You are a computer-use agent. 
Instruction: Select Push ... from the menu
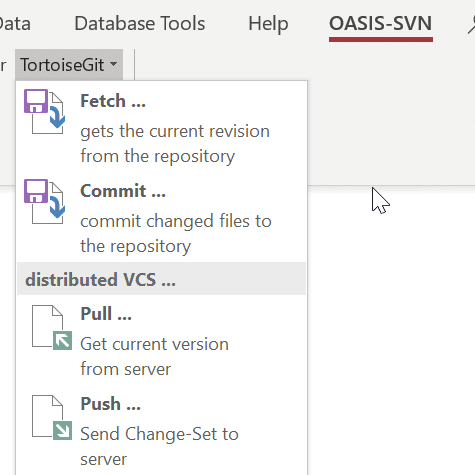[161, 431]
